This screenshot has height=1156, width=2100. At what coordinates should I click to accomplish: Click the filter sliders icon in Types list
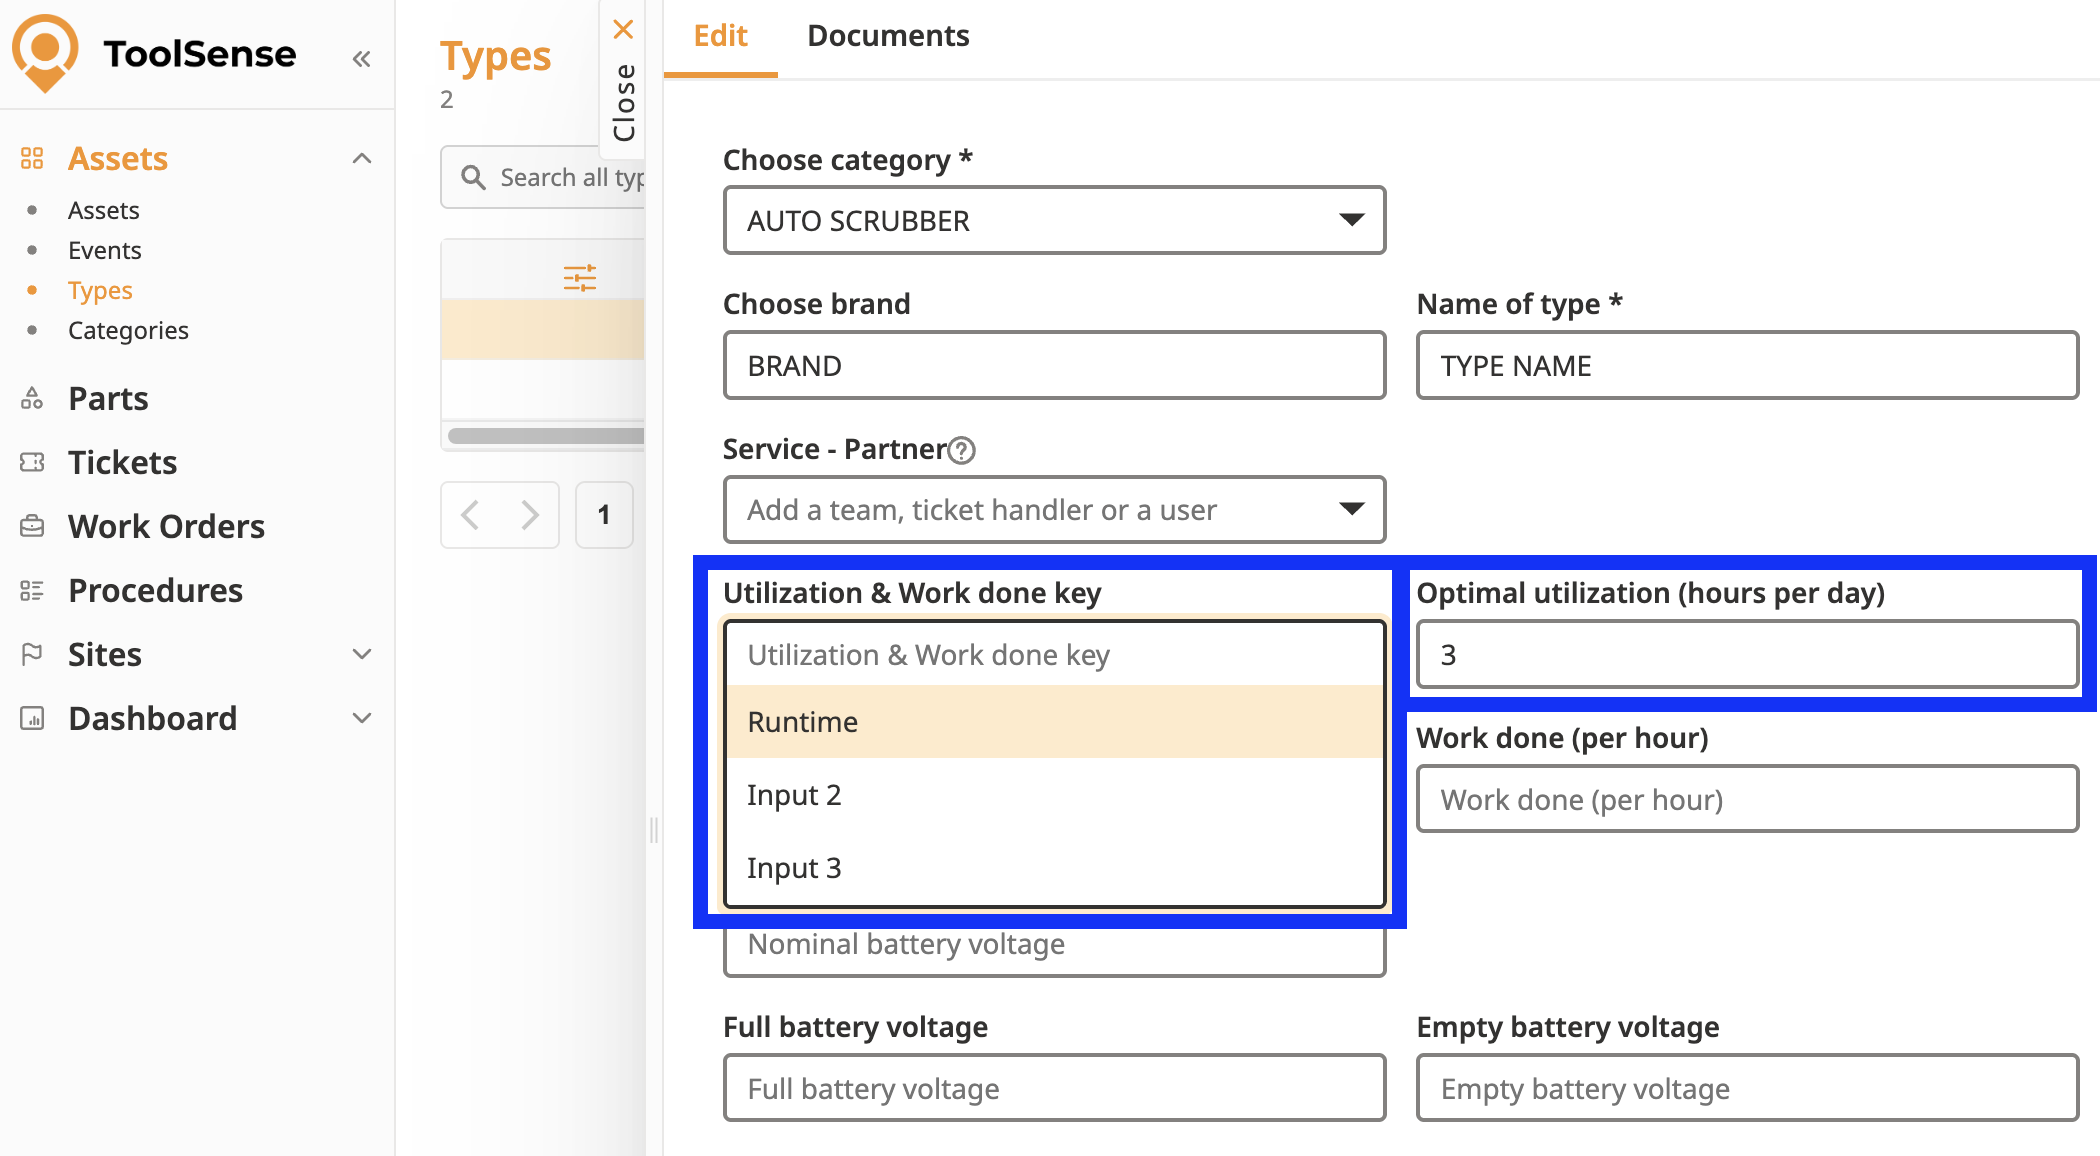(x=579, y=277)
